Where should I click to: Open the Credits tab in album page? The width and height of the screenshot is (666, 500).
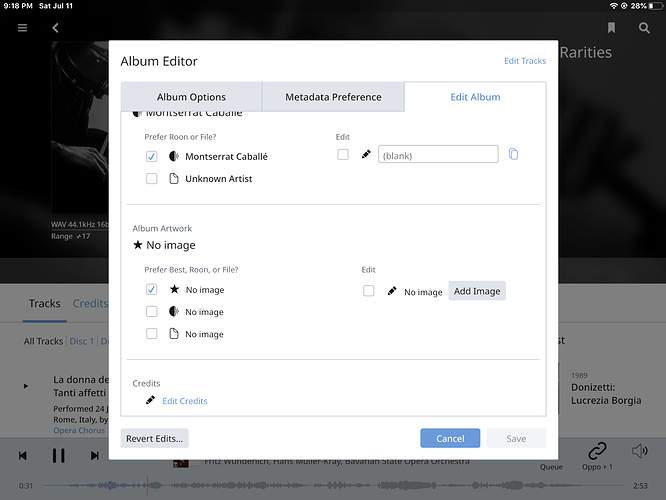[90, 303]
